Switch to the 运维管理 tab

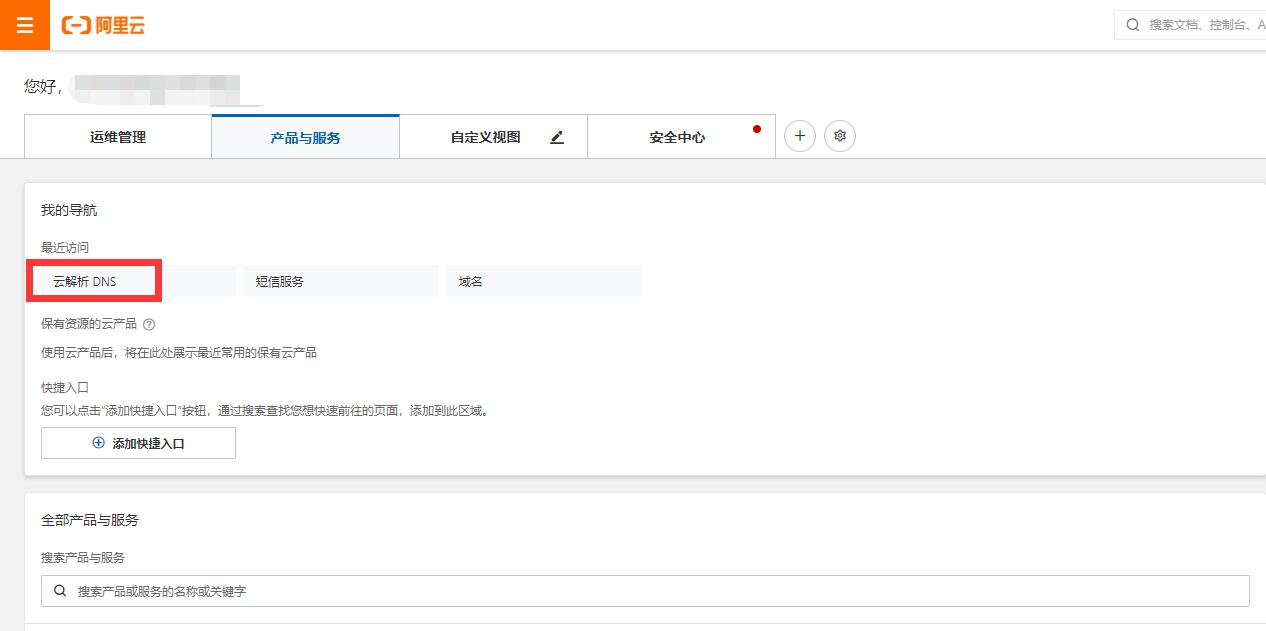click(x=118, y=137)
